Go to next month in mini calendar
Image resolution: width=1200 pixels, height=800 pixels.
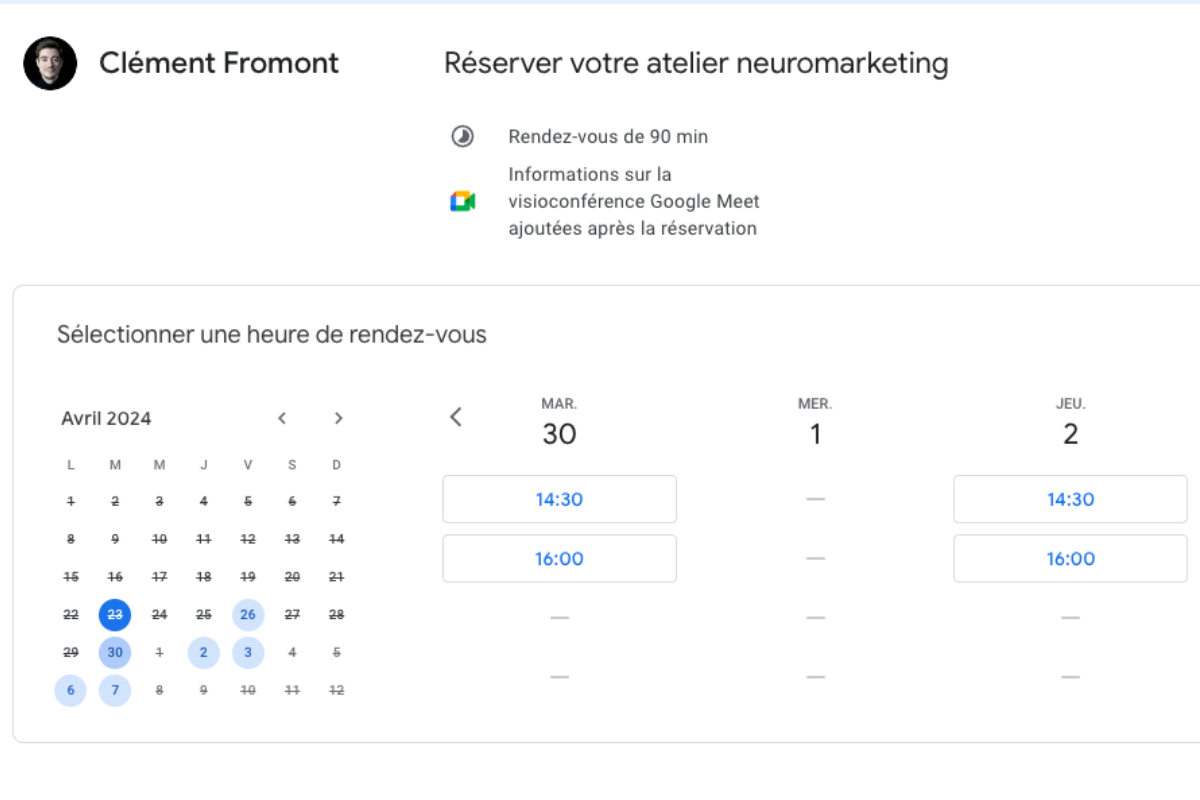coord(338,418)
